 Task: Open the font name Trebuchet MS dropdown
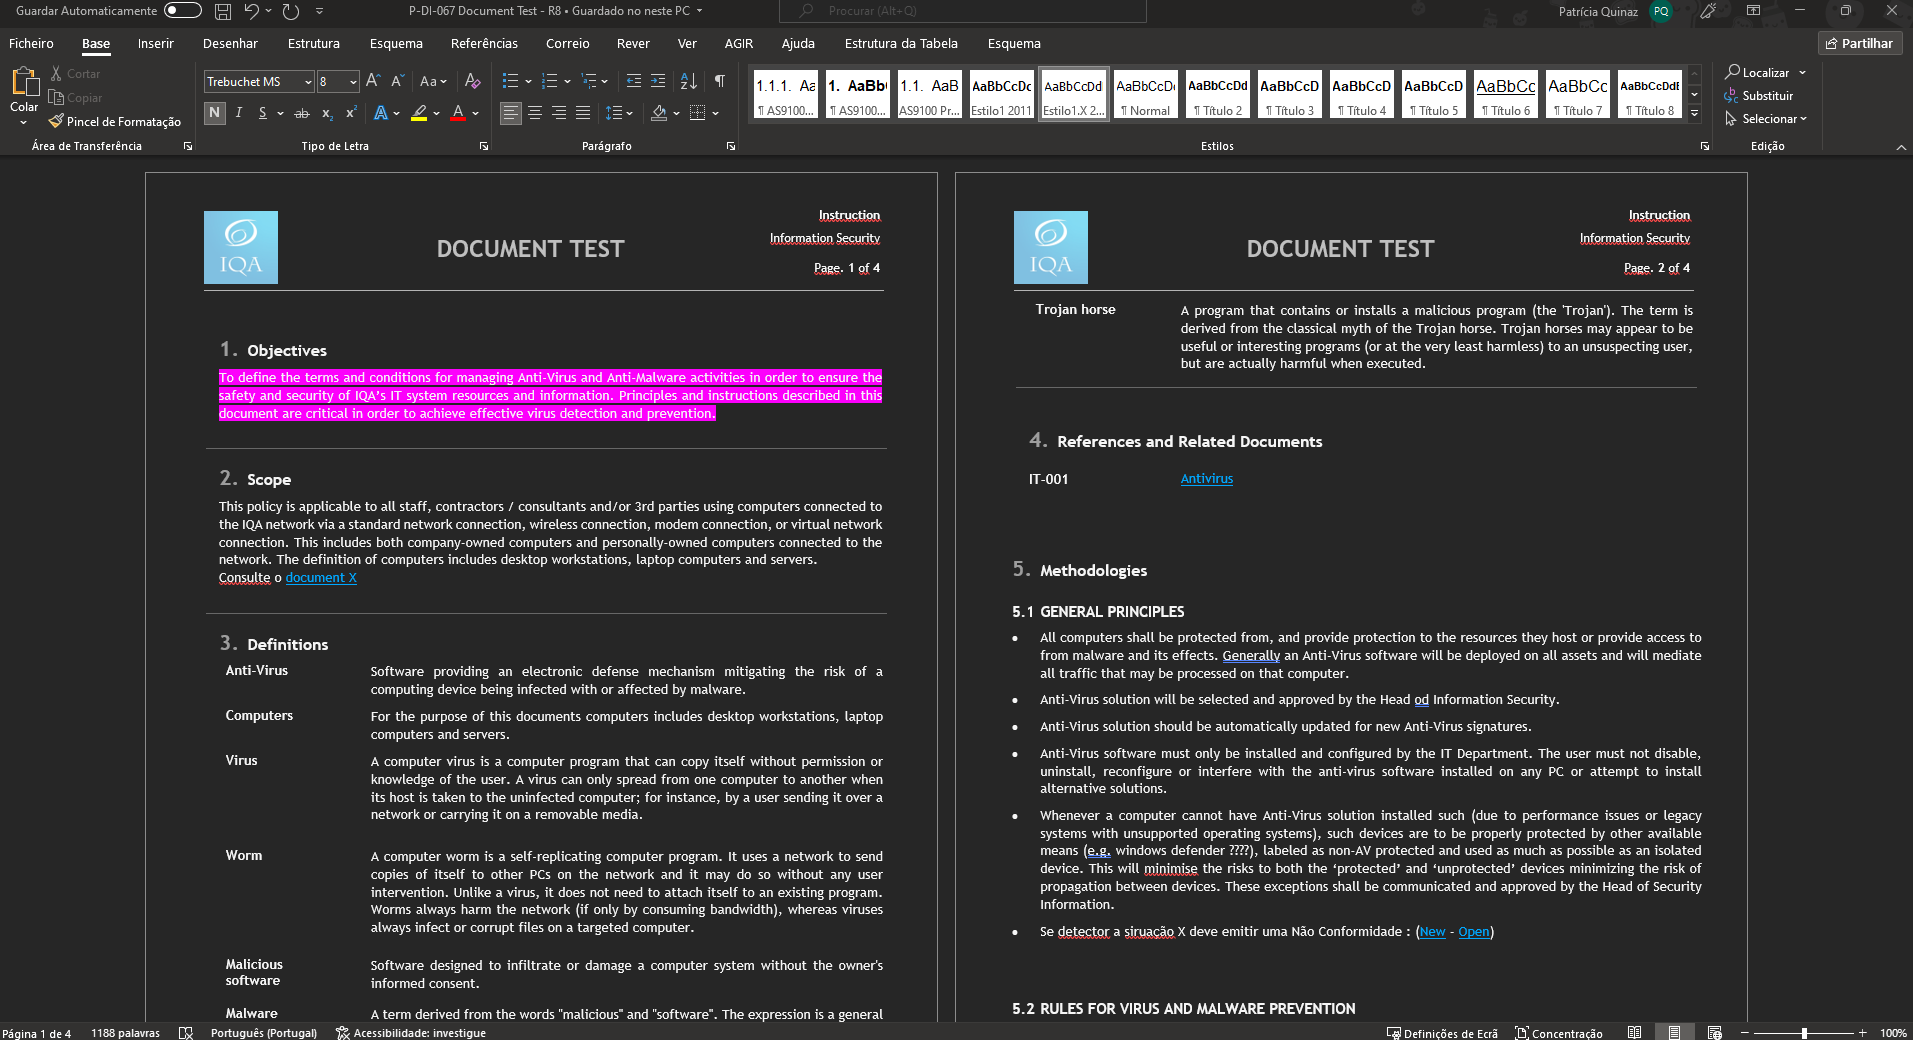click(x=308, y=82)
